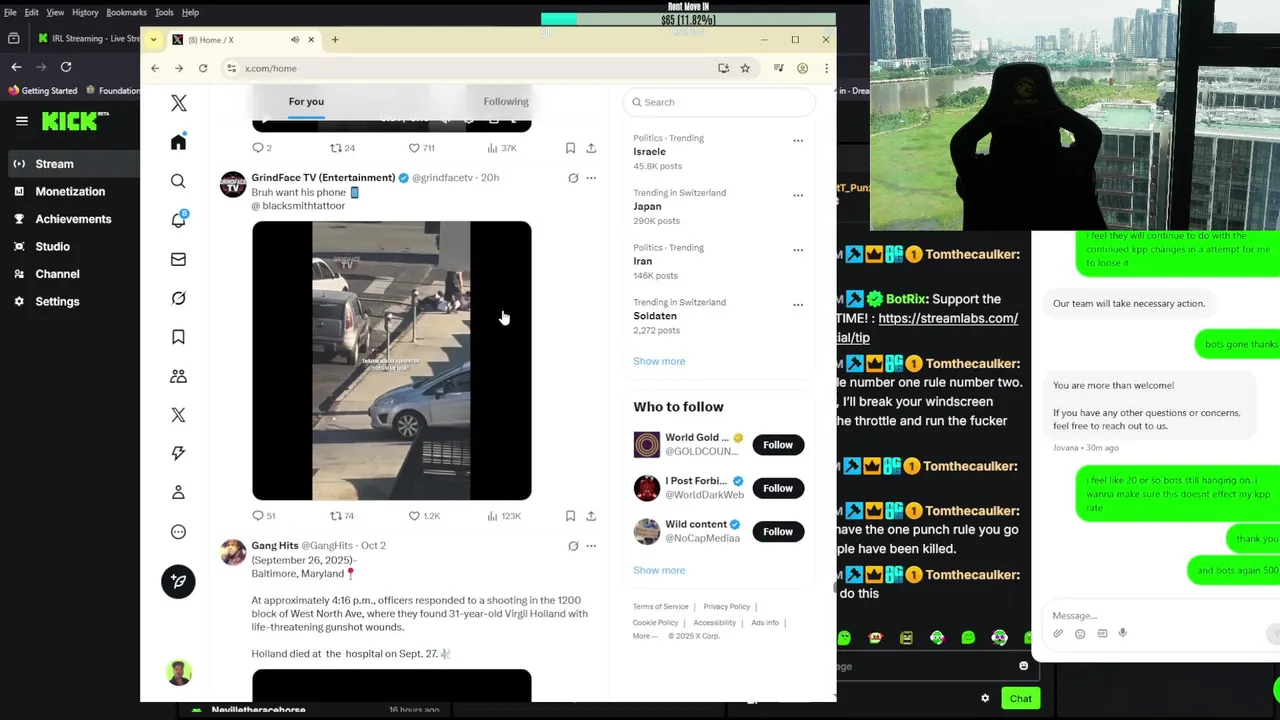The width and height of the screenshot is (1280, 720).
Task: Select Home / X browser tab
Action: point(243,40)
